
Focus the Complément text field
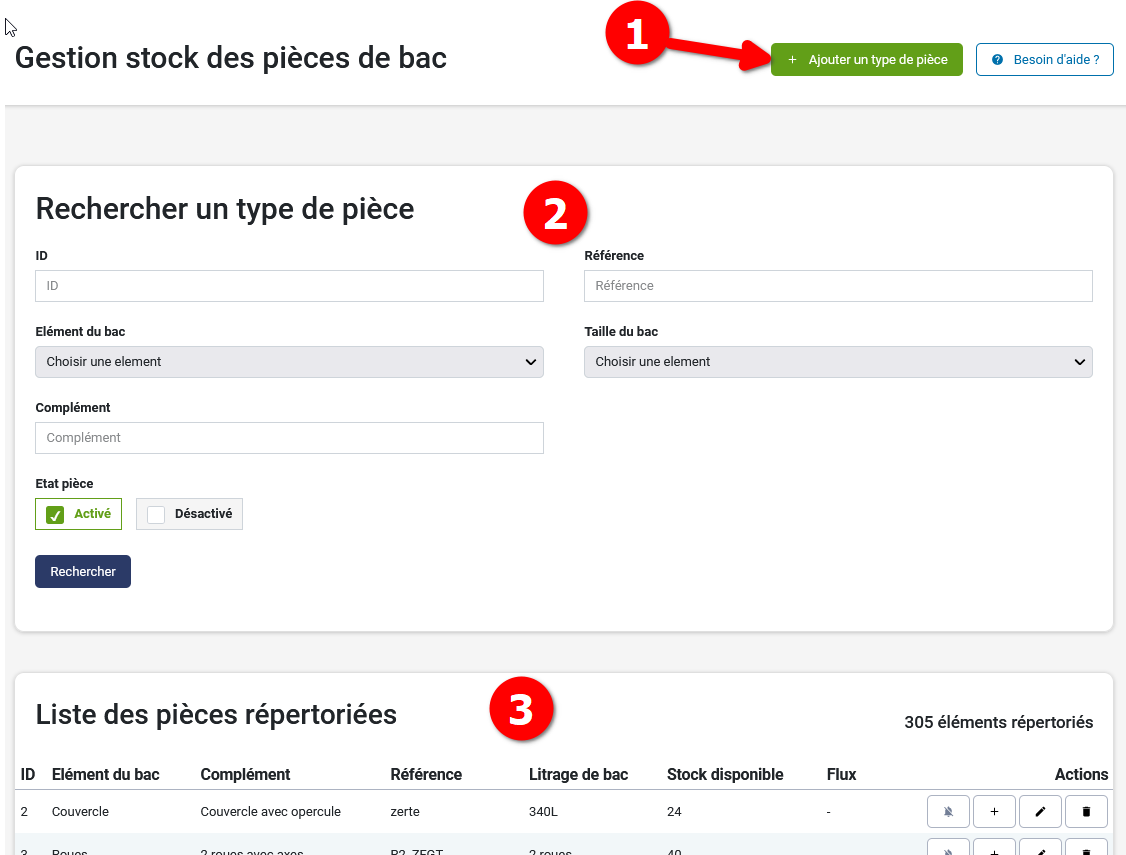289,438
